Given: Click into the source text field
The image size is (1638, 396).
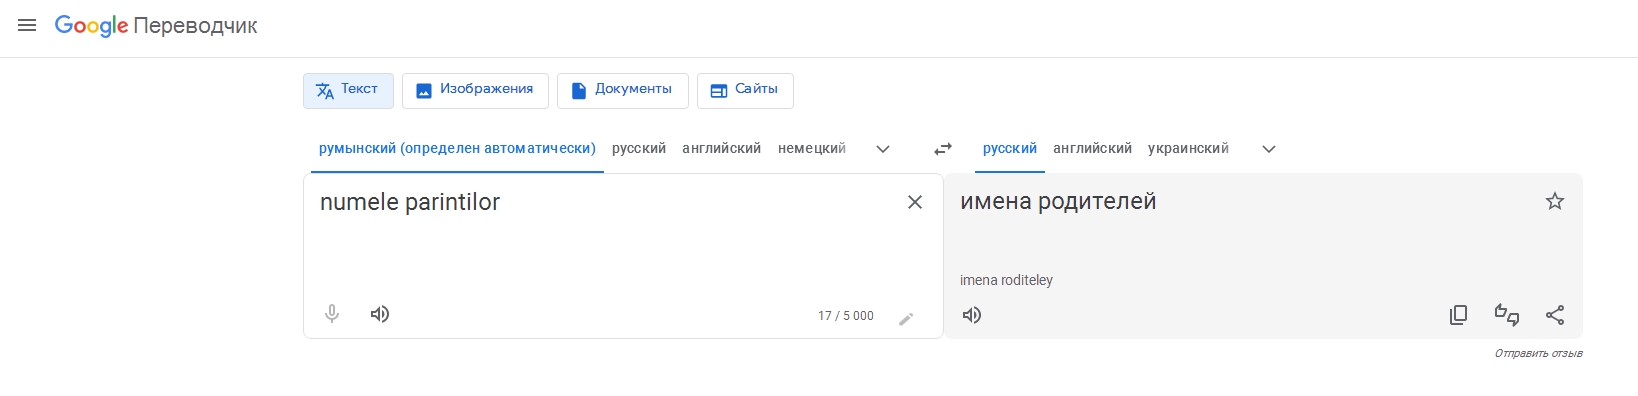Looking at the screenshot, I should point(600,240).
